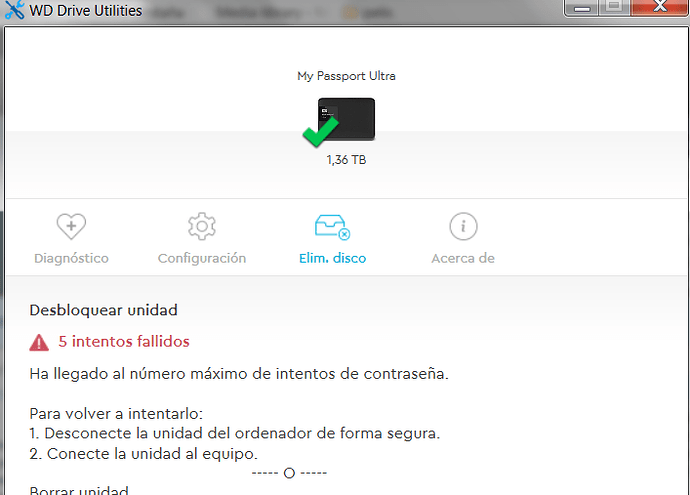
Task: Open the Configuración gear icon
Action: tap(202, 226)
